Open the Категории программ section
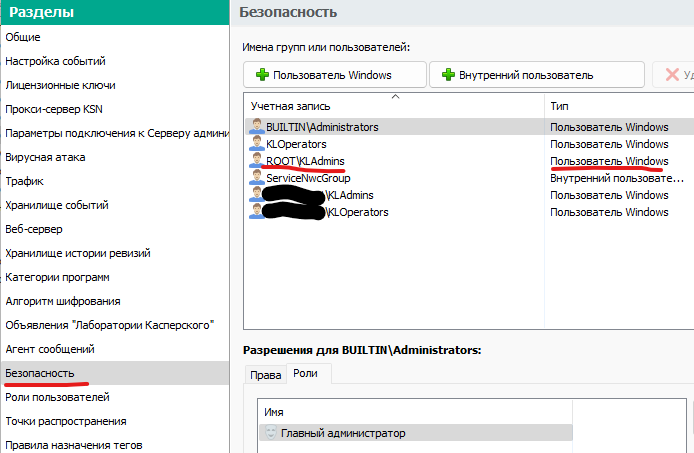Screen dimensions: 694x453 point(58,277)
